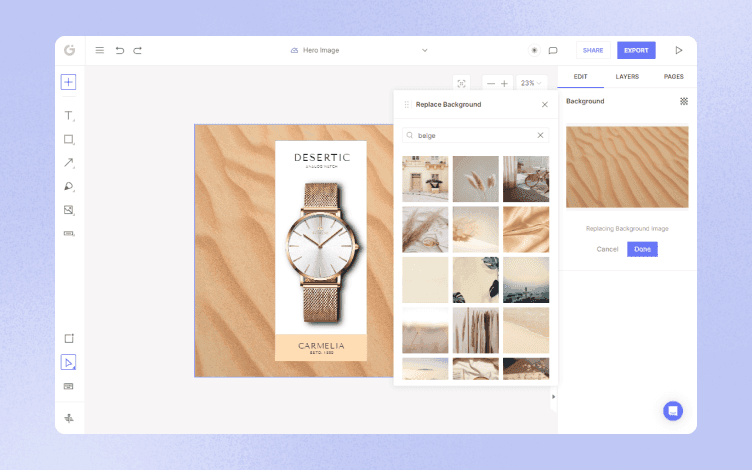Play the presentation preview
The image size is (752, 470).
click(679, 50)
